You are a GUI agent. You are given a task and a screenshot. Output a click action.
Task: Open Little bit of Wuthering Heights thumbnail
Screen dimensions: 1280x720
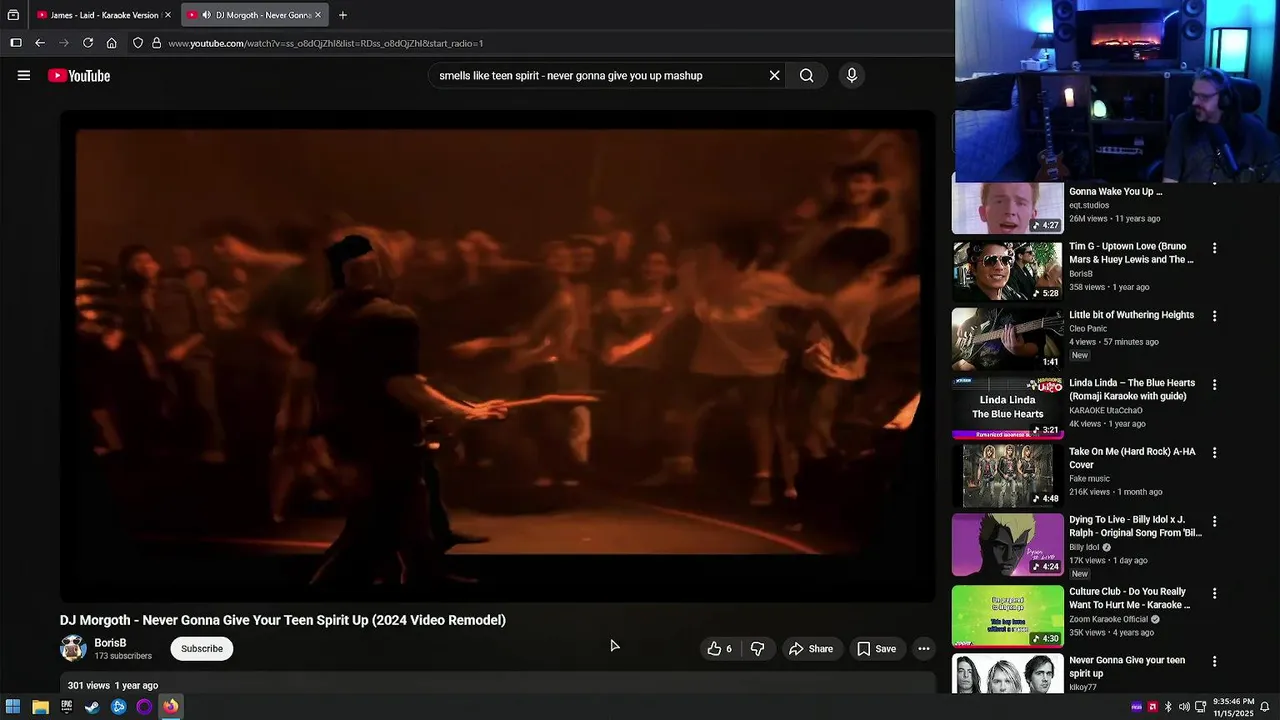point(1007,339)
